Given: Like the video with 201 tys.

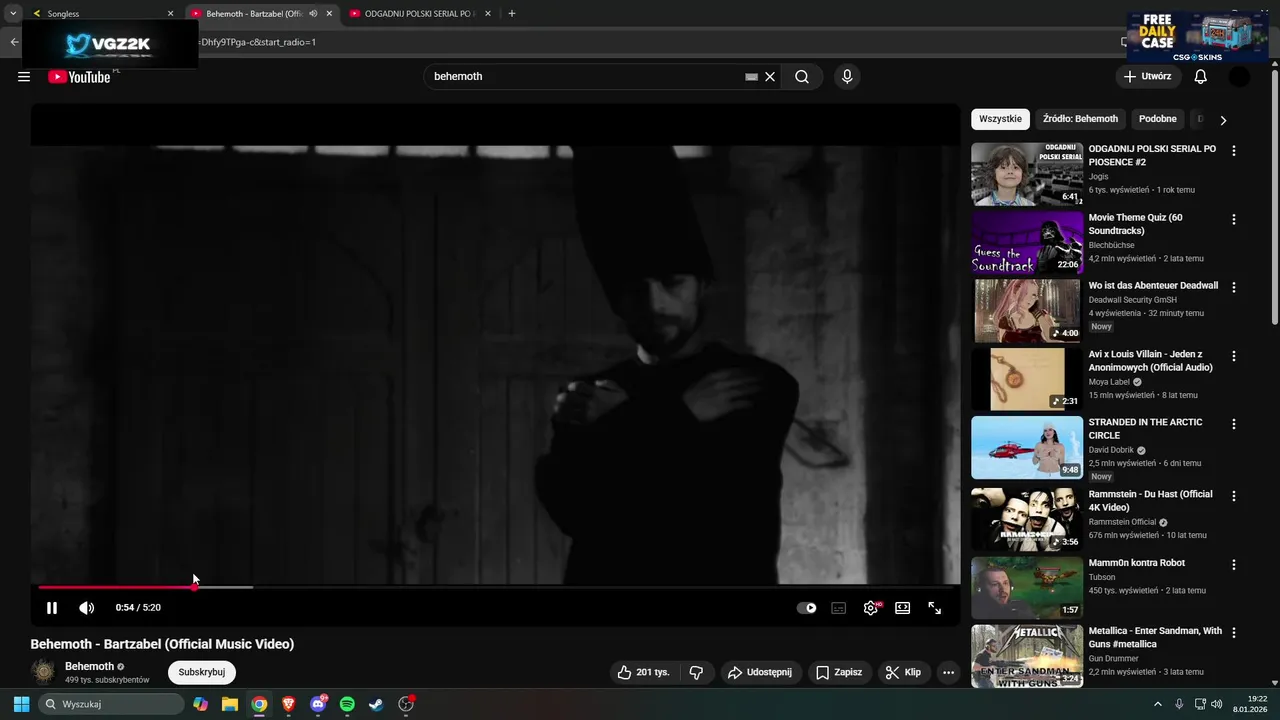Looking at the screenshot, I should [644, 672].
